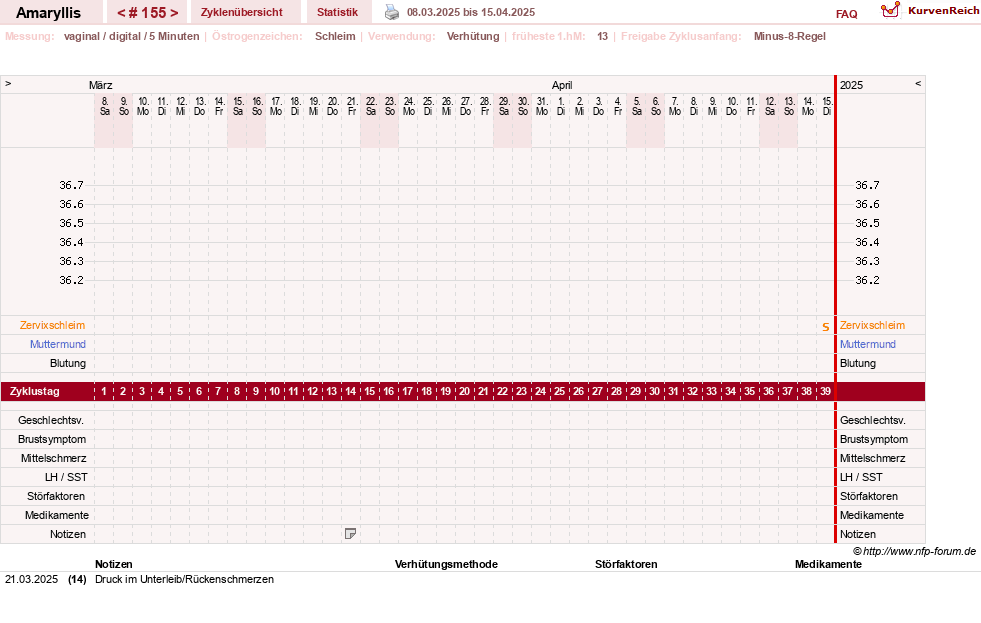This screenshot has width=981, height=623.
Task: Click the note date 21.03.2025
Action: tap(31, 579)
